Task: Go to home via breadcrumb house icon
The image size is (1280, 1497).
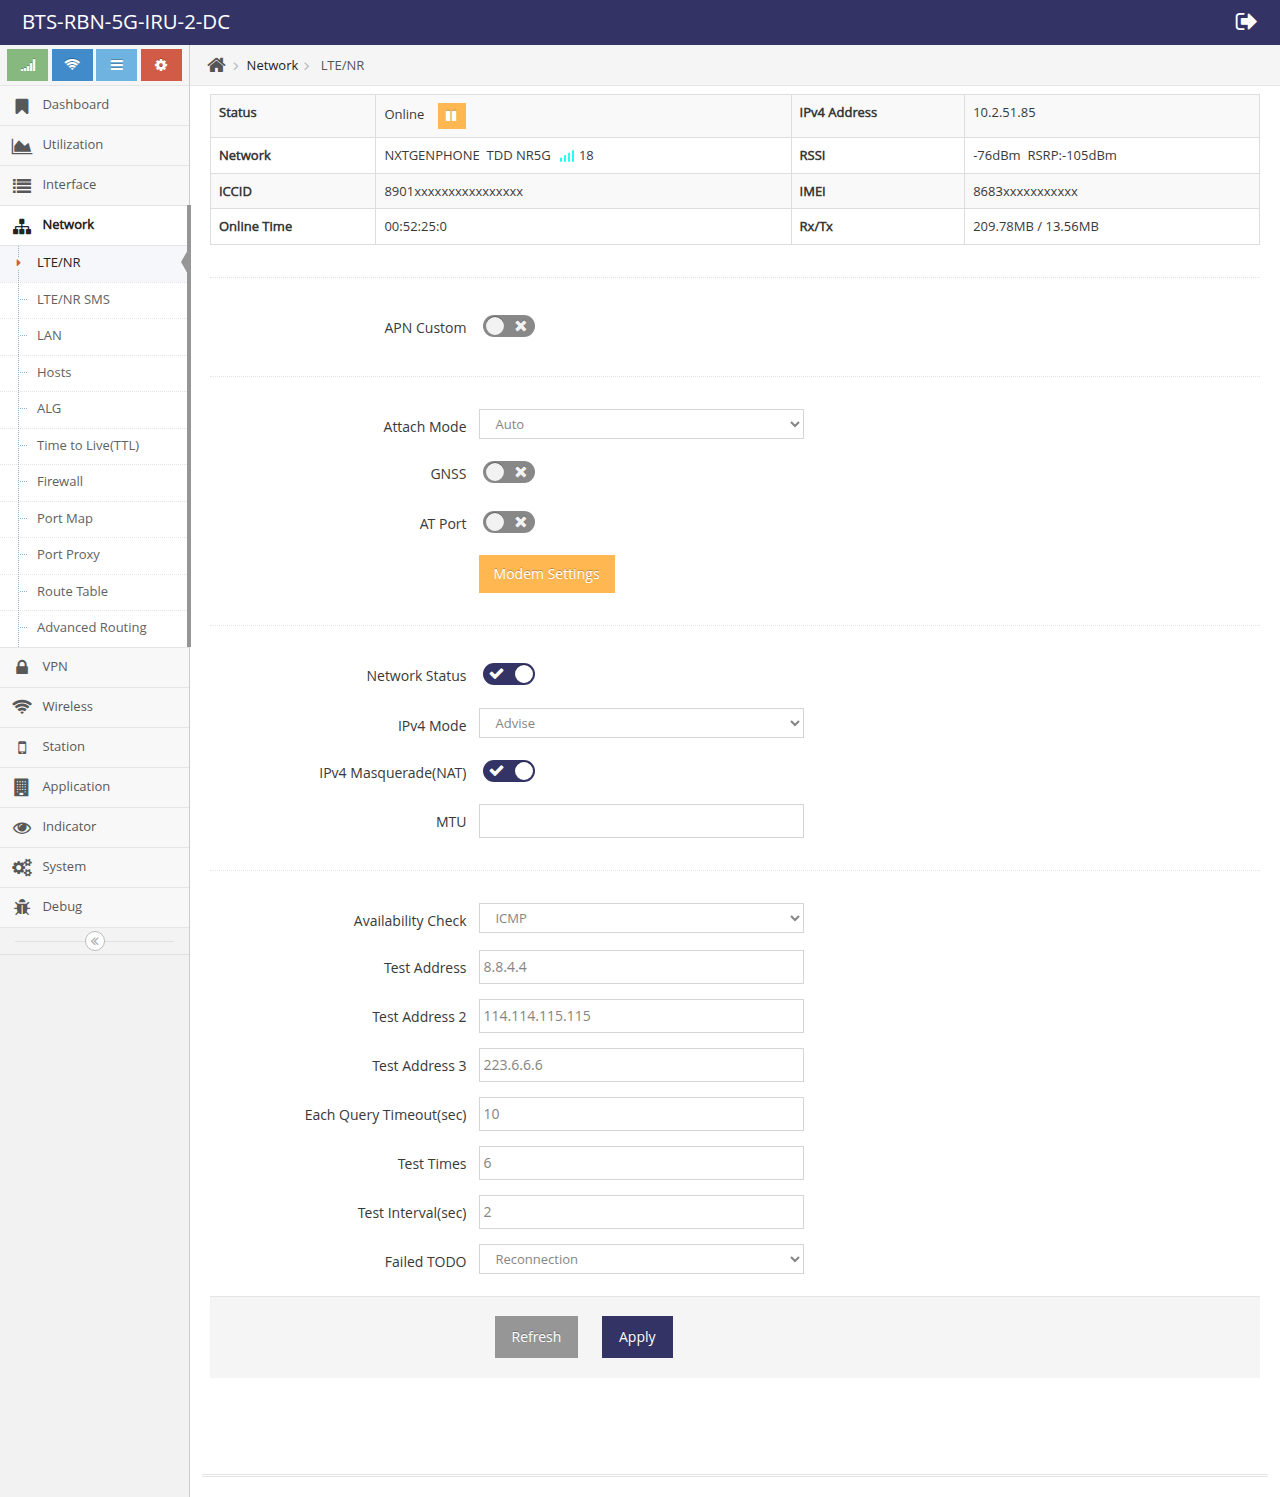Action: coord(216,65)
